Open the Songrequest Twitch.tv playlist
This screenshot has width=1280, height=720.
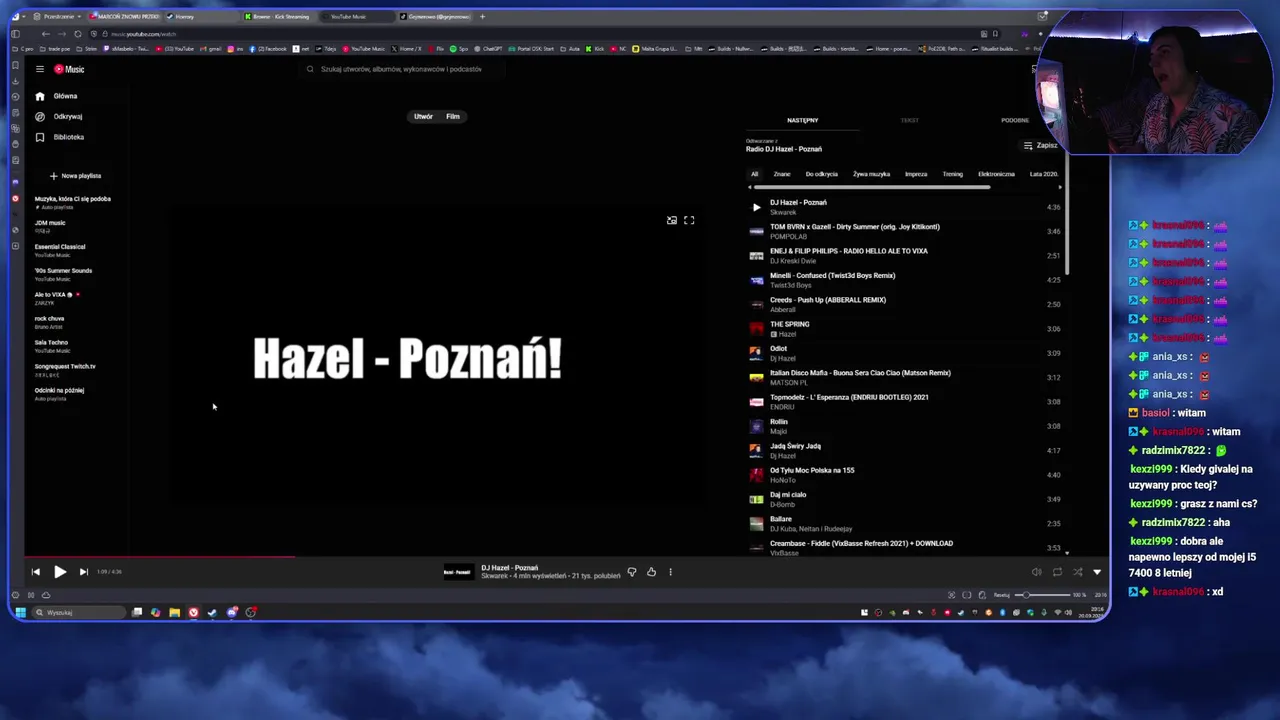[x=65, y=370]
